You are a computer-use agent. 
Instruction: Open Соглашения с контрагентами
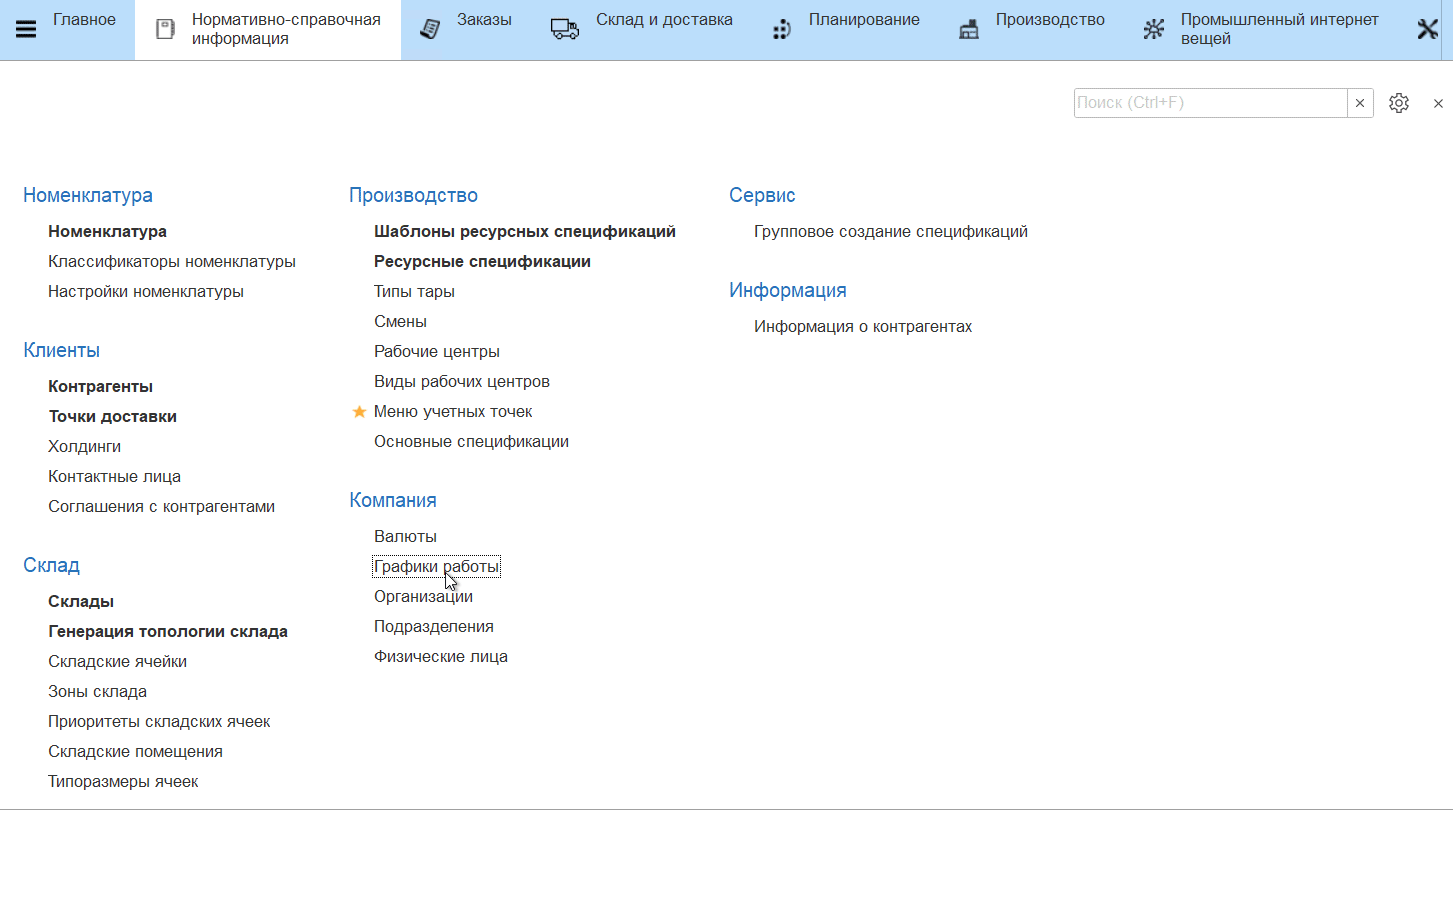[161, 506]
